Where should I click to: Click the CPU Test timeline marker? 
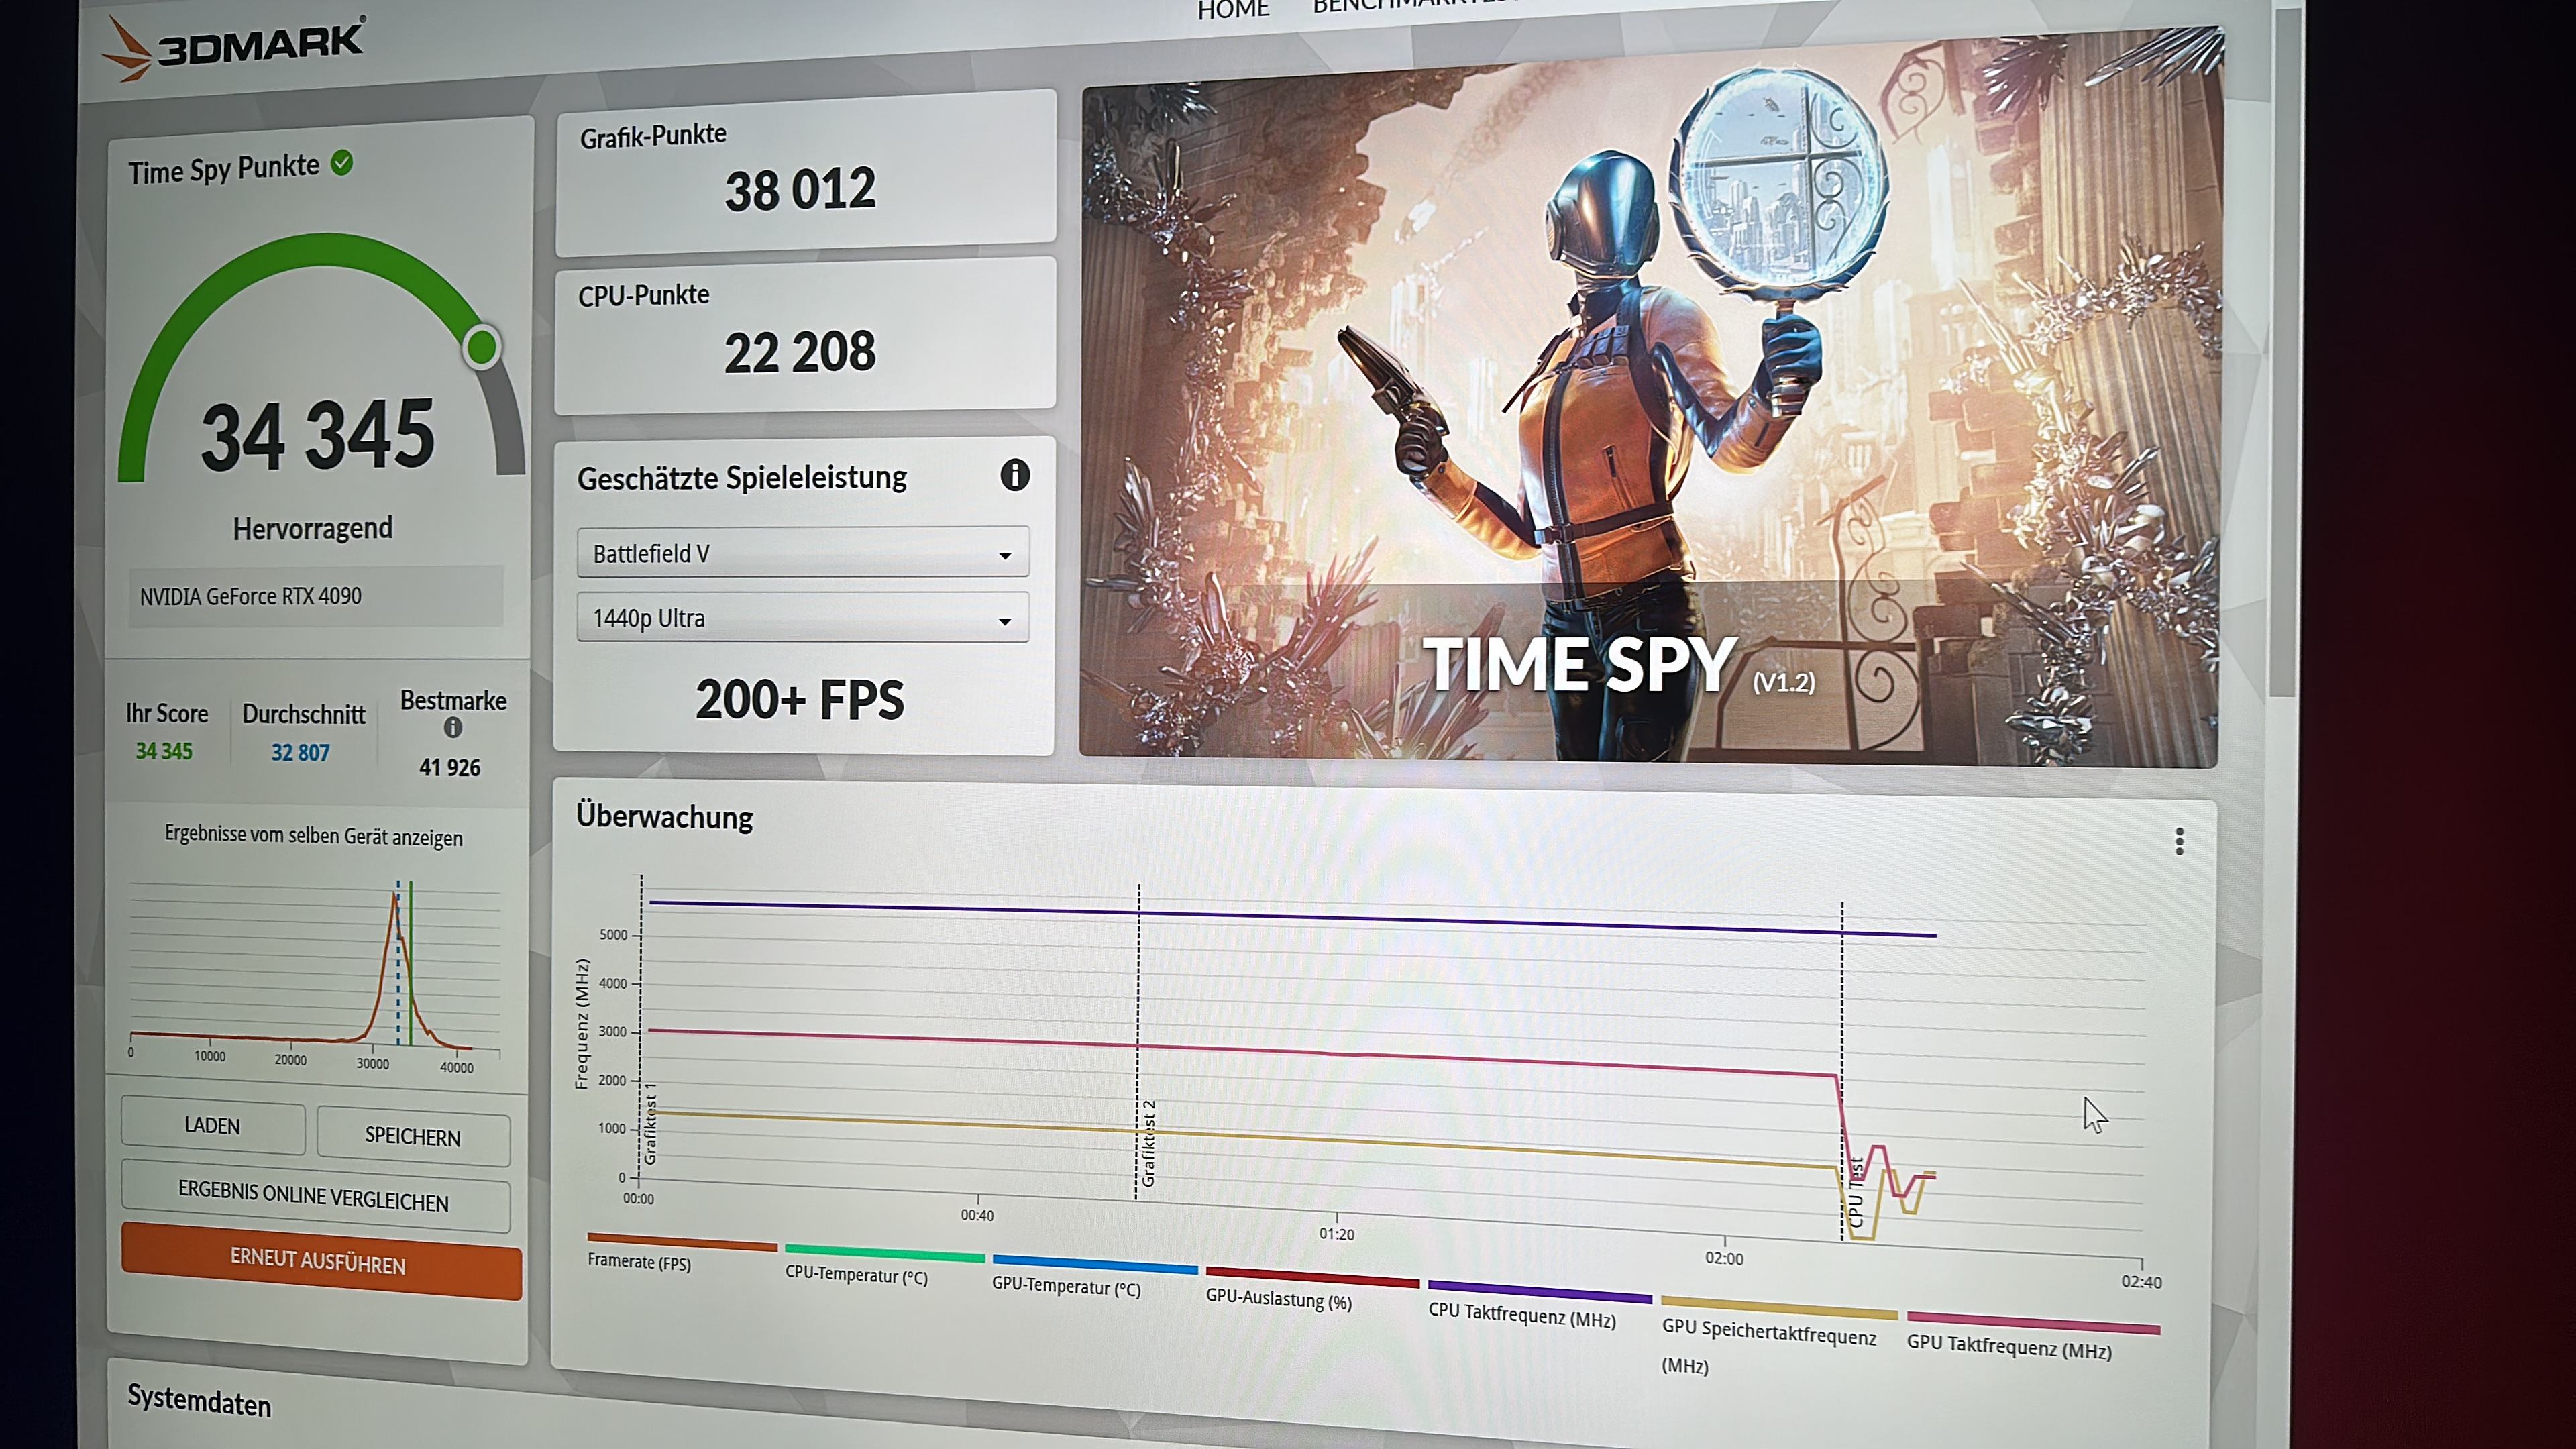1855,1192
